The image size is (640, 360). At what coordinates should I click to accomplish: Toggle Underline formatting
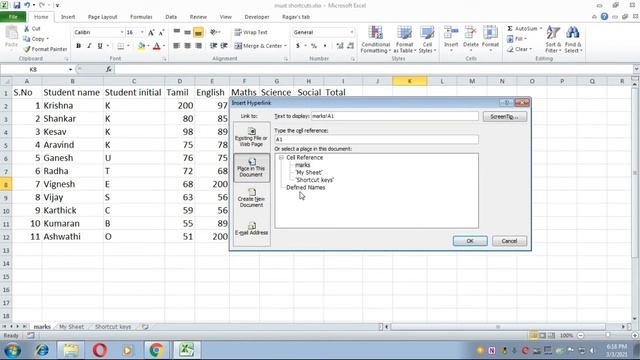100,46
